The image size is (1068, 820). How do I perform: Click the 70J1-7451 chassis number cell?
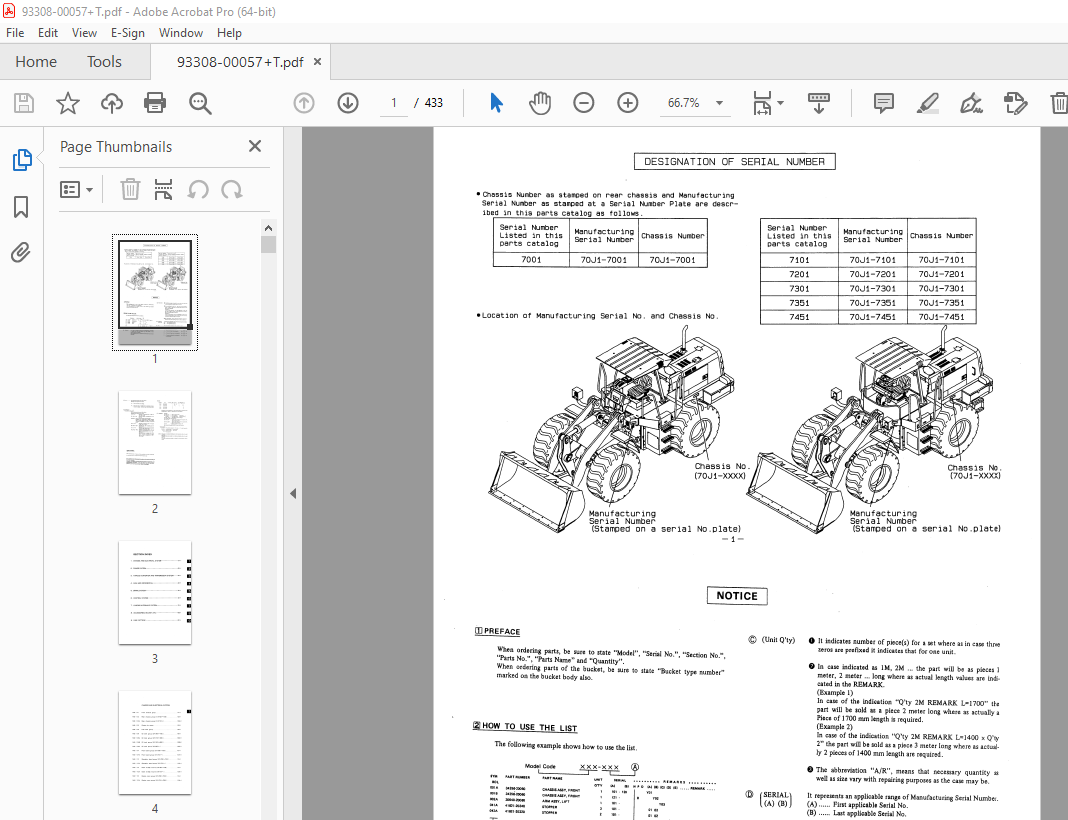941,317
